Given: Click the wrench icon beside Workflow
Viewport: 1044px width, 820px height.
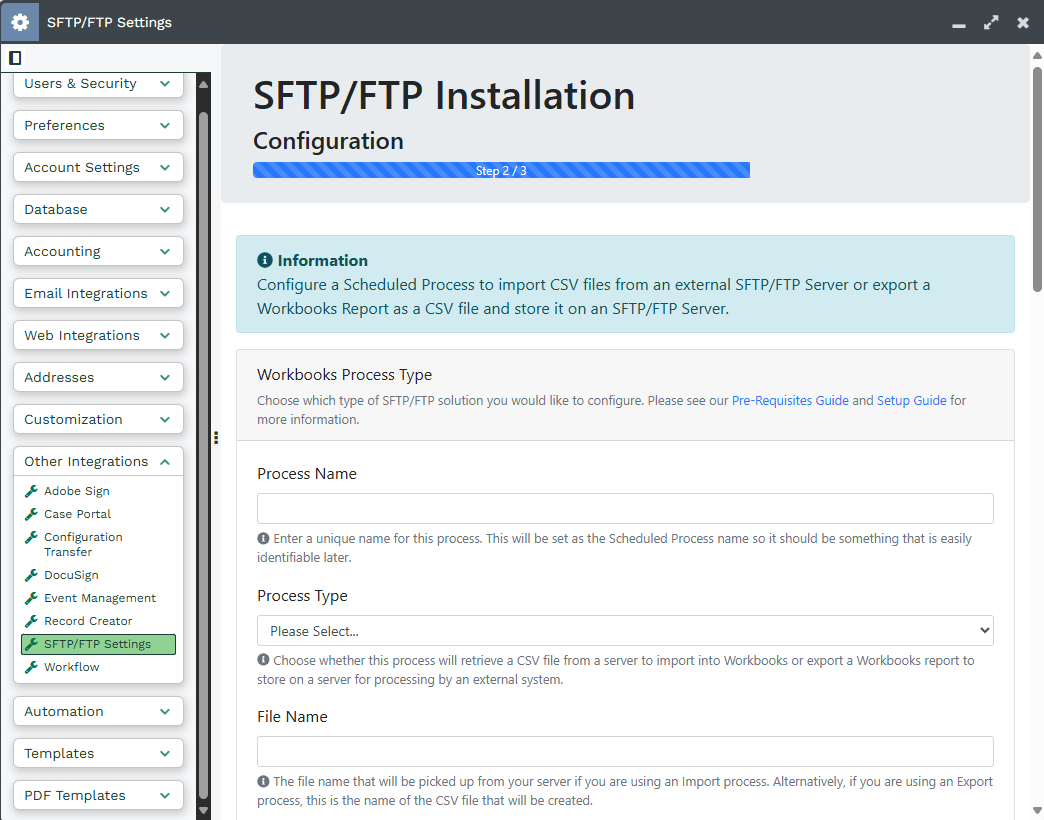Looking at the screenshot, I should [31, 667].
